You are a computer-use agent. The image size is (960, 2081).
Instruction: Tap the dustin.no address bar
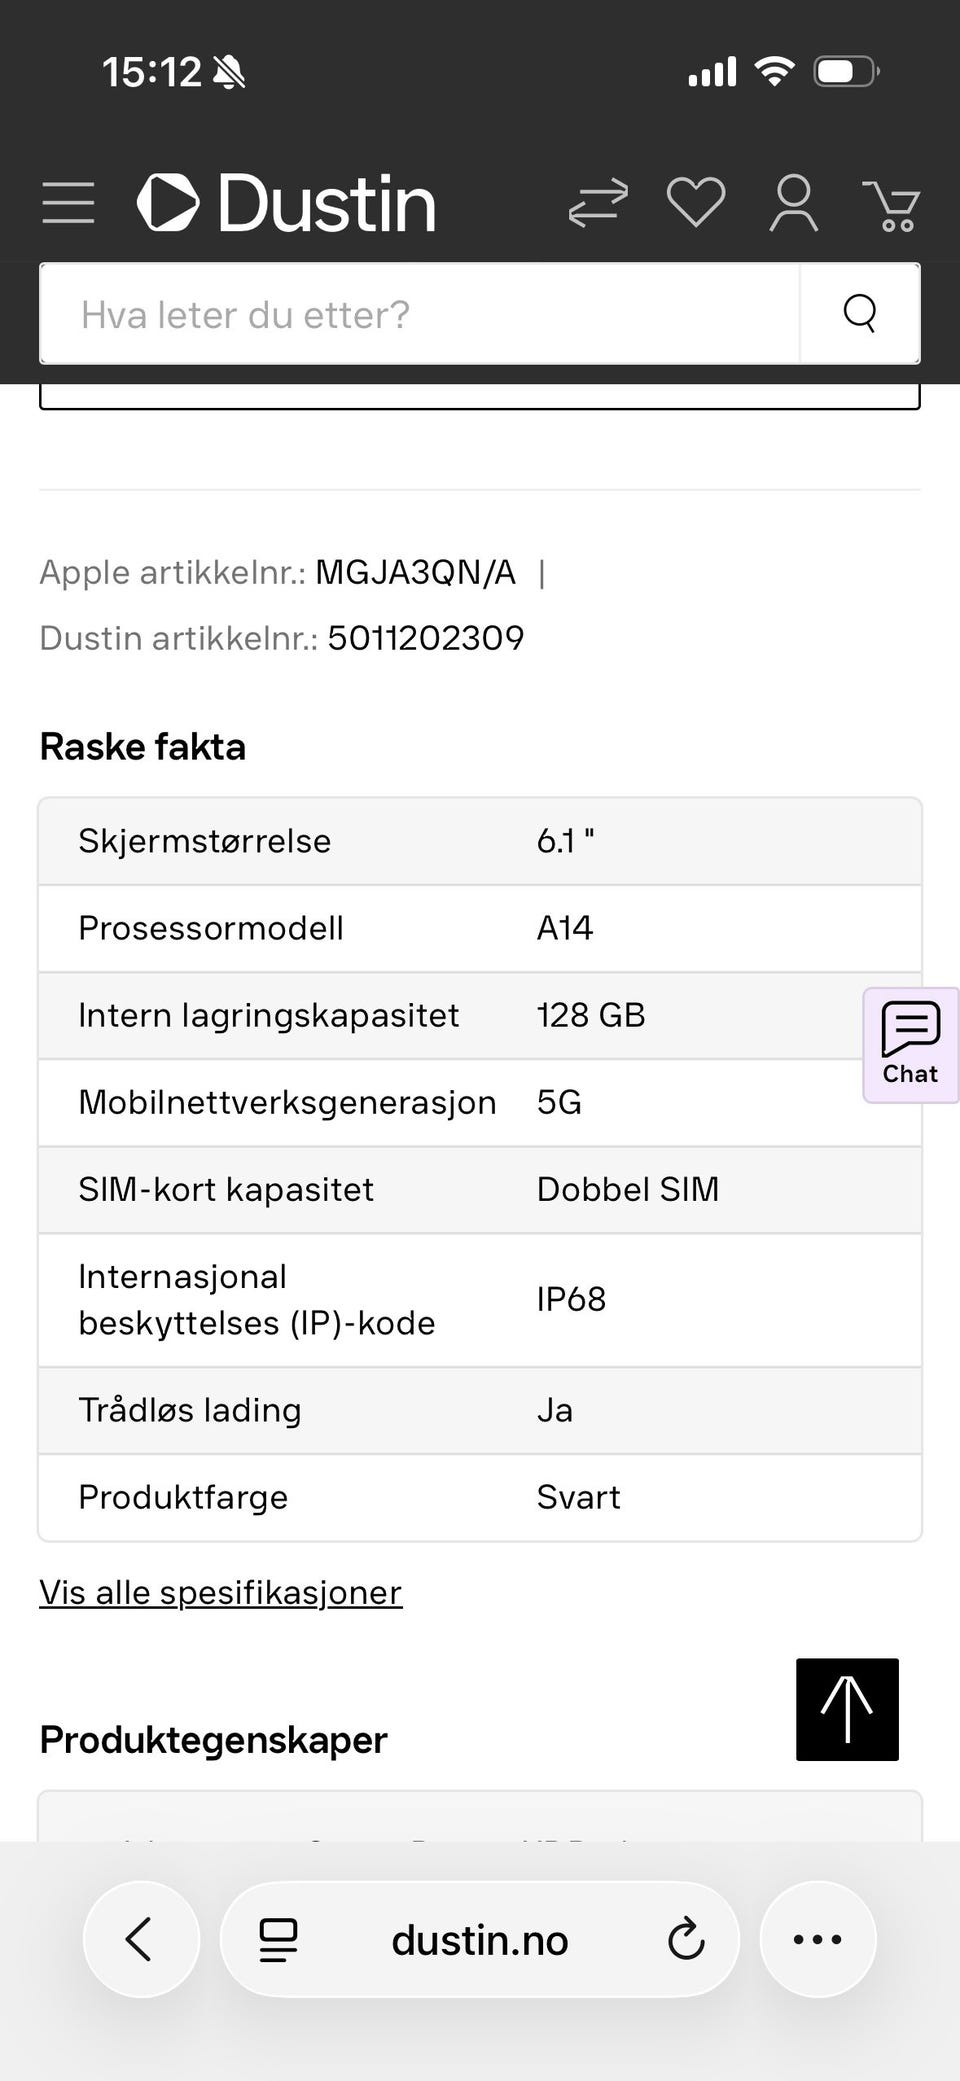480,1939
